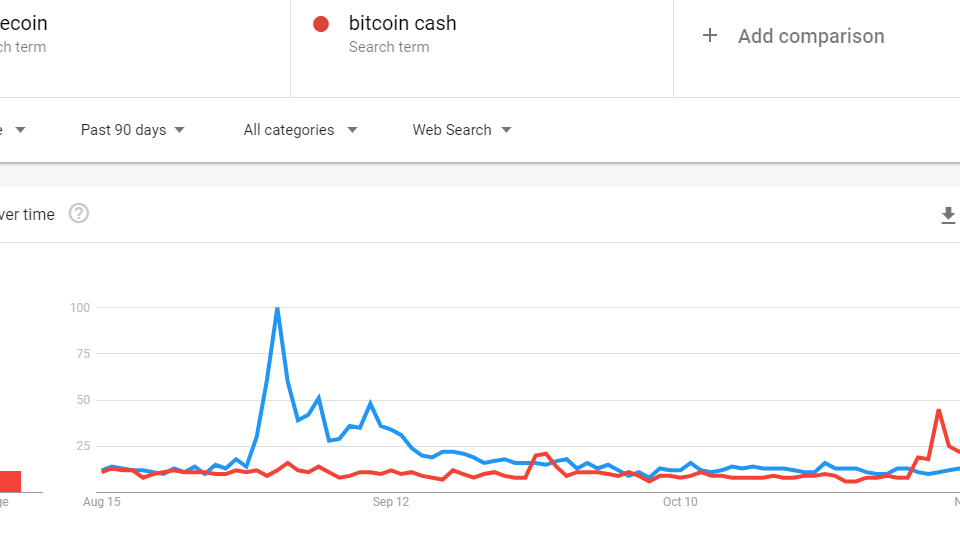The image size is (960, 534).
Task: Click the Oct 10 date label
Action: coord(680,502)
